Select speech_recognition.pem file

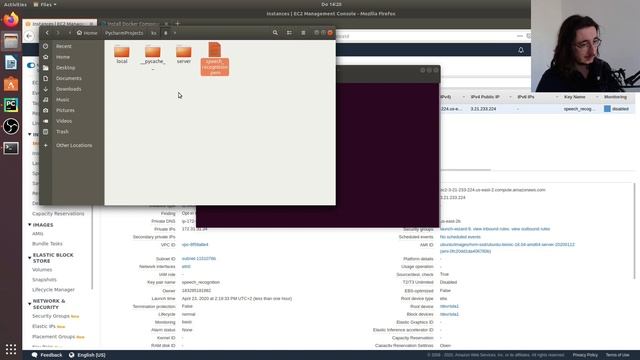(x=215, y=59)
